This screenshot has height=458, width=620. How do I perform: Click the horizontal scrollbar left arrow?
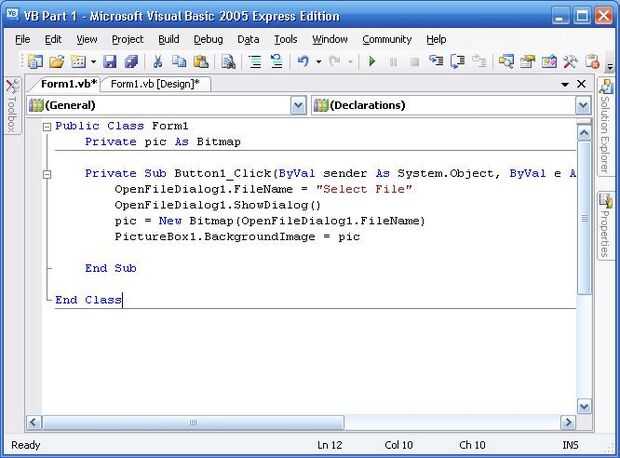34,422
